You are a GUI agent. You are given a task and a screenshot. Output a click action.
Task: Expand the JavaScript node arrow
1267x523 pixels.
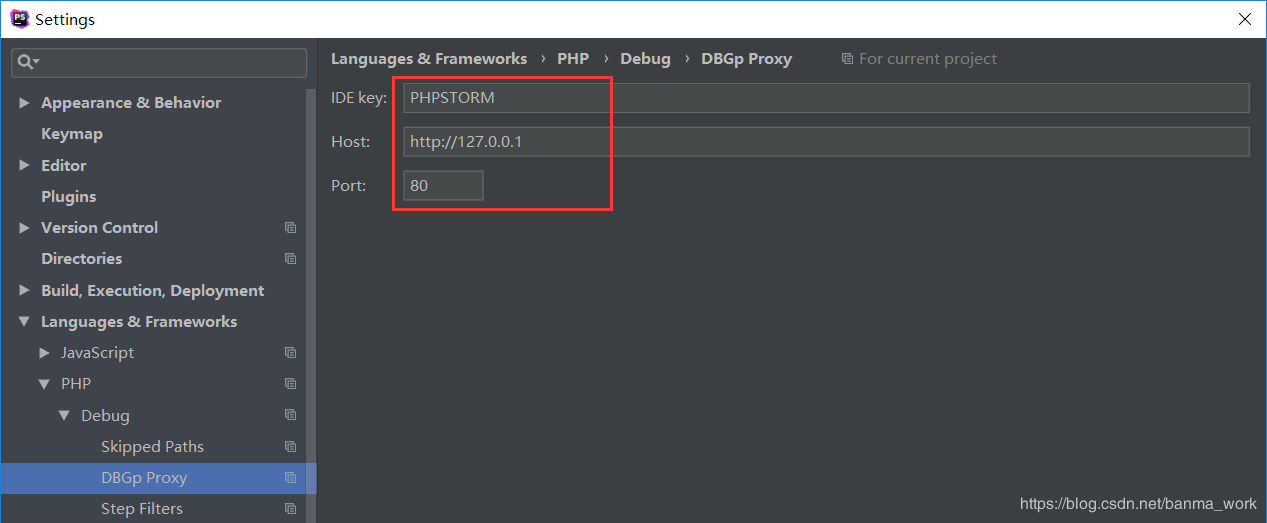click(x=44, y=353)
